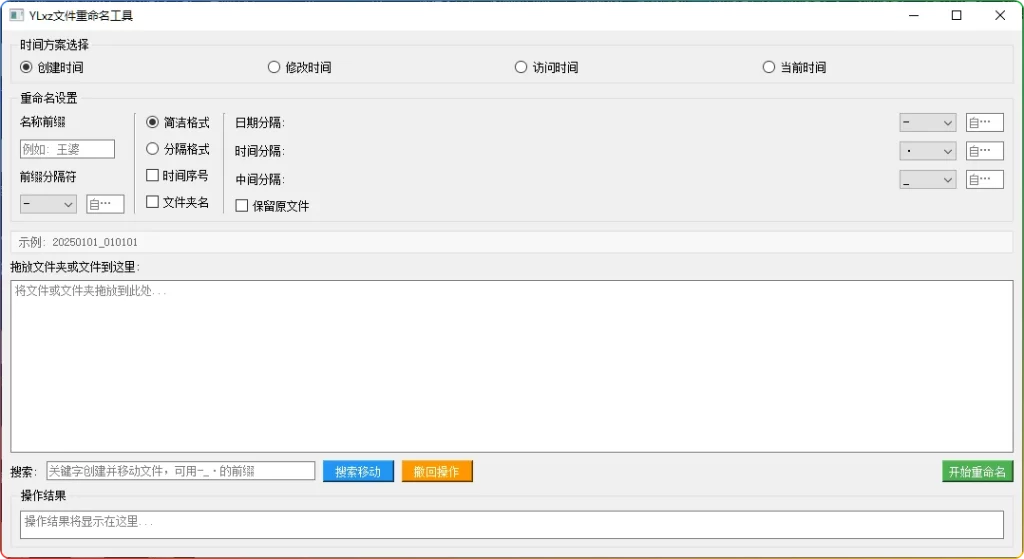Open the 前缀分隔符 dropdown
Screen dimensions: 1024x559
[x=48, y=204]
